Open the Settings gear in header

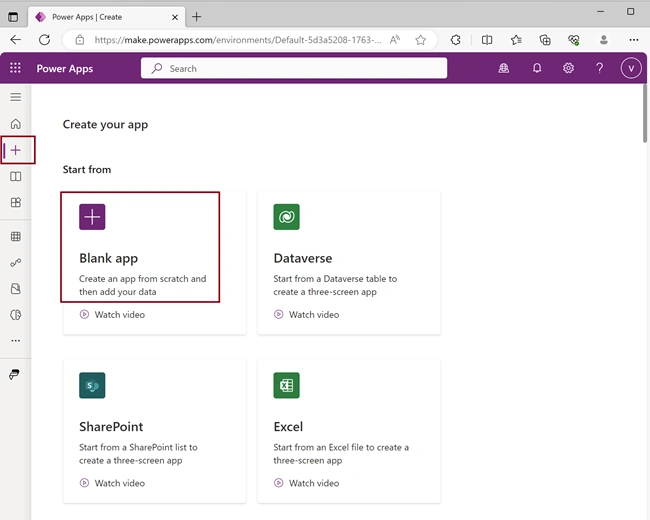(x=568, y=68)
